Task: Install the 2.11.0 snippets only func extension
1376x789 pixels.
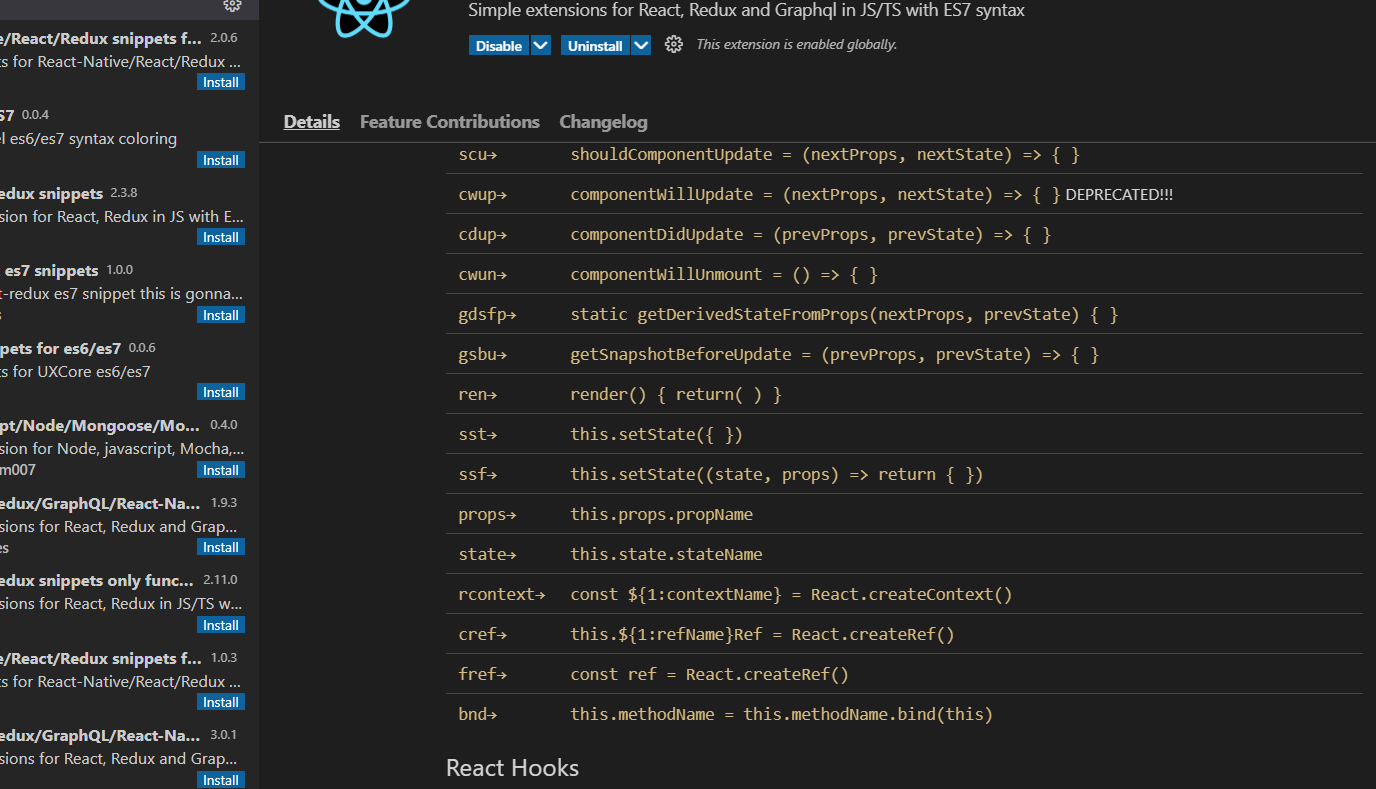Action: pos(221,625)
